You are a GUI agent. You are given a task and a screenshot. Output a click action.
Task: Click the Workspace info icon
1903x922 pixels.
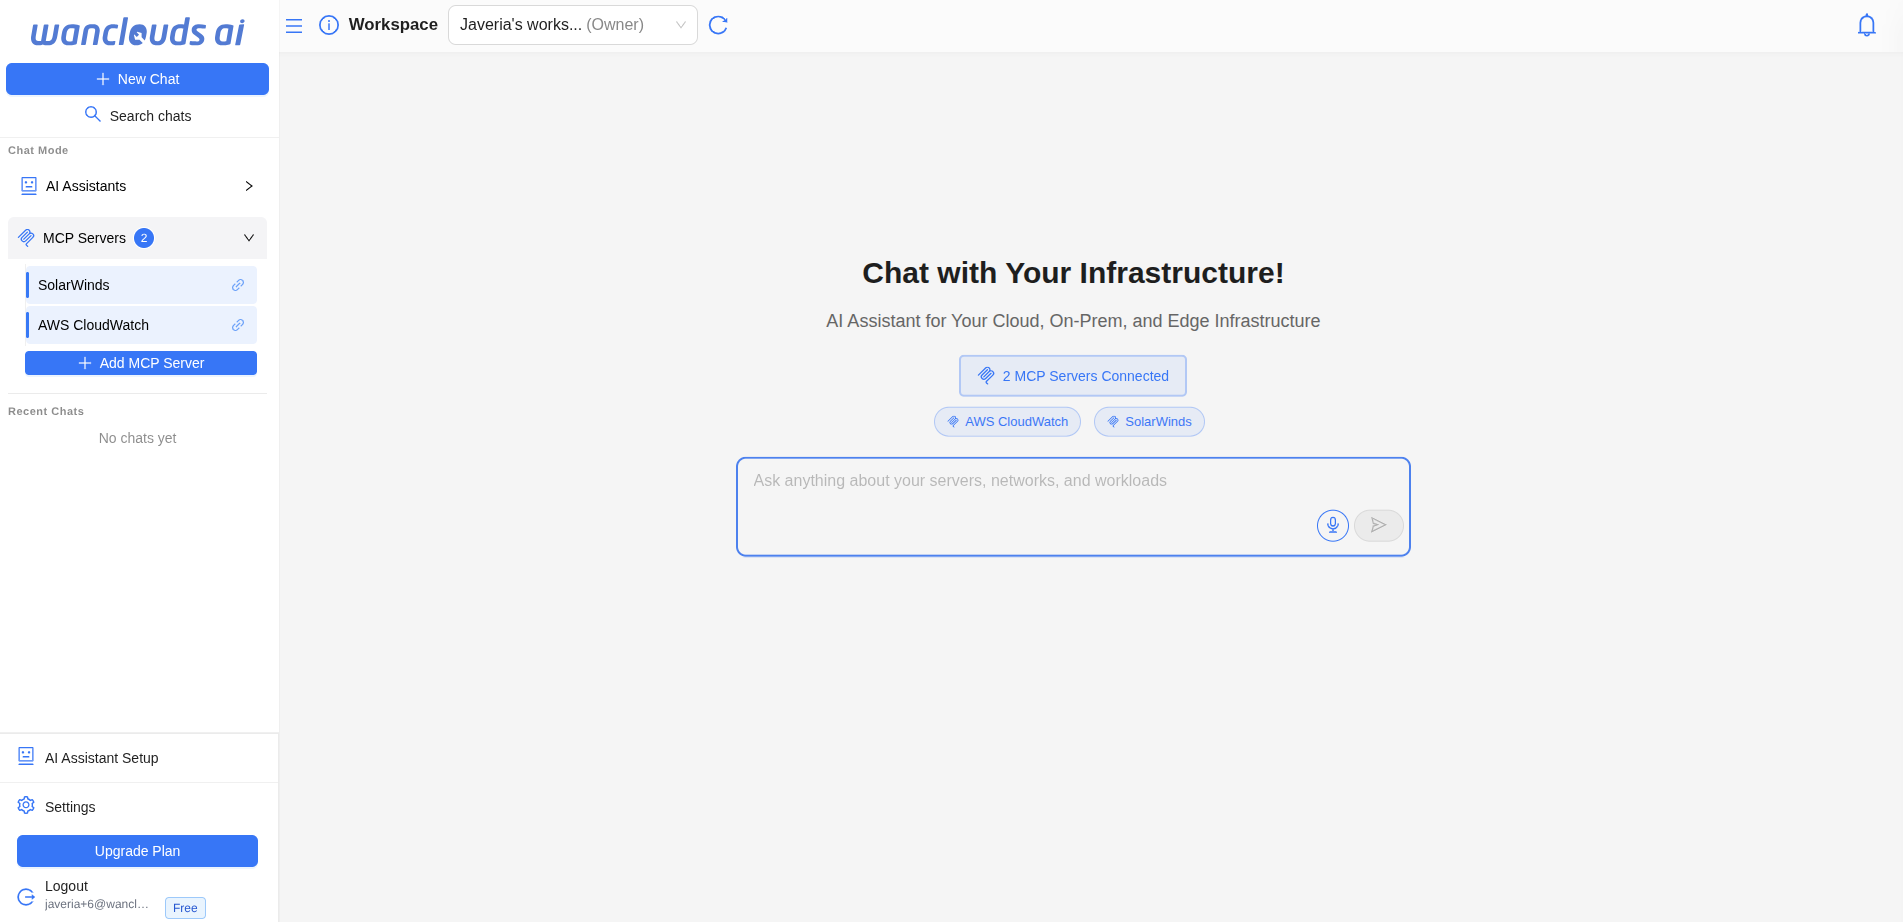click(329, 25)
